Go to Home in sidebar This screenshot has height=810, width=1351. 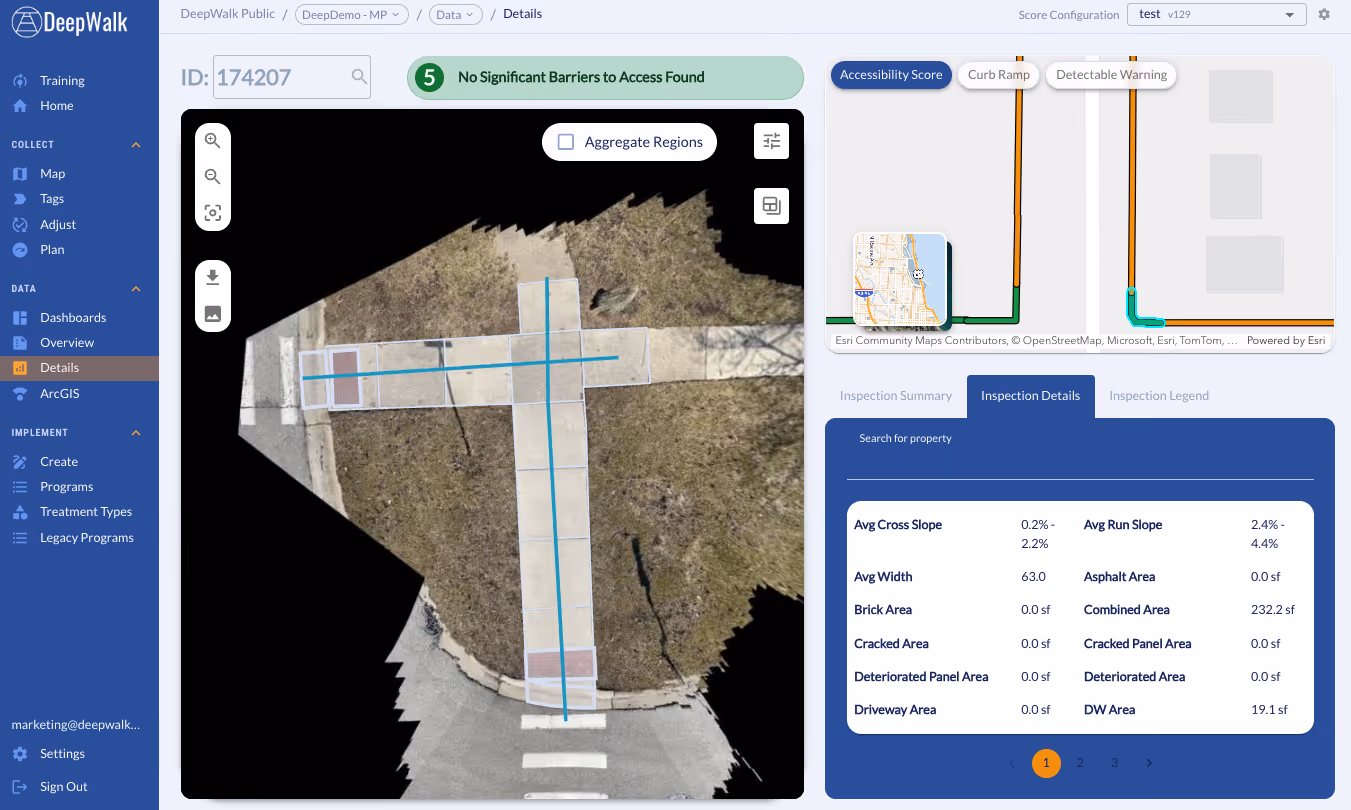[x=56, y=105]
